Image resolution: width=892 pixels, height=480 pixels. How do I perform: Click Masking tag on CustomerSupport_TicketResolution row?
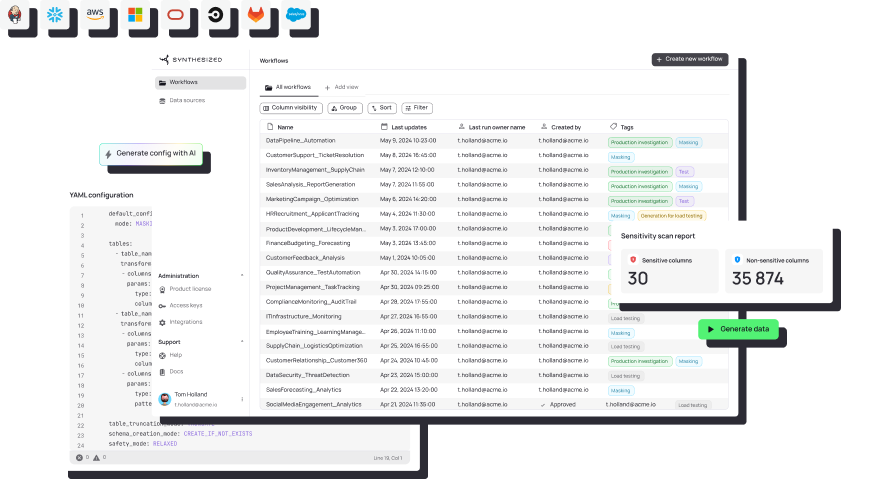(x=621, y=158)
